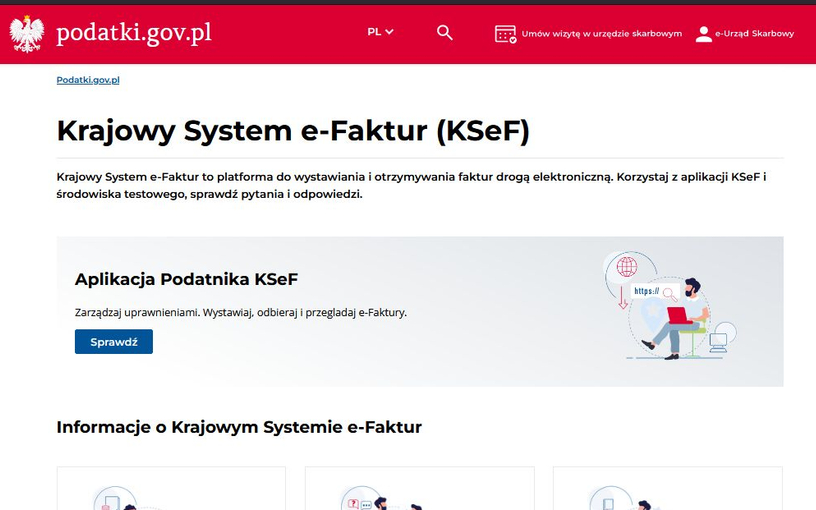Click the 'Zarządzaj uprawnieniami' description text
816x510 pixels.
click(x=241, y=313)
